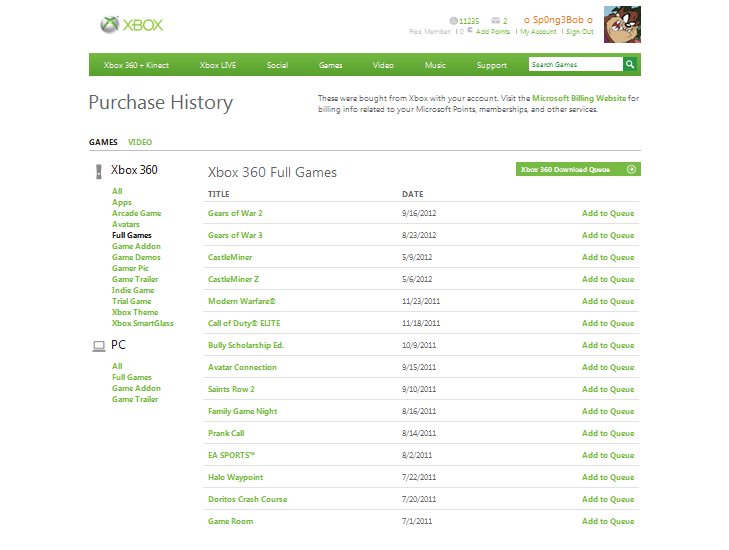Screen dimensions: 729x550
Task: Switch to the VIDEO tab
Action: coord(140,142)
